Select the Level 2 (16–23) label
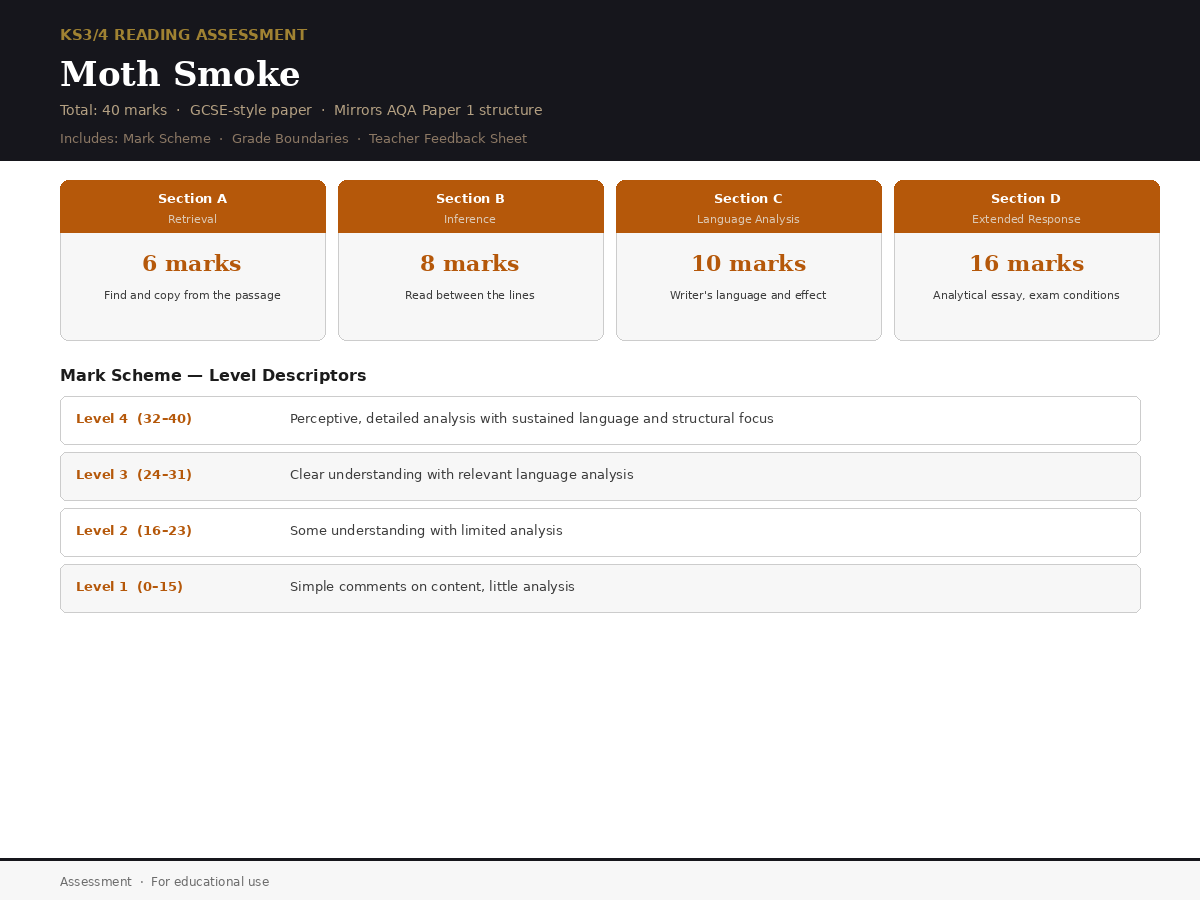 tap(134, 531)
